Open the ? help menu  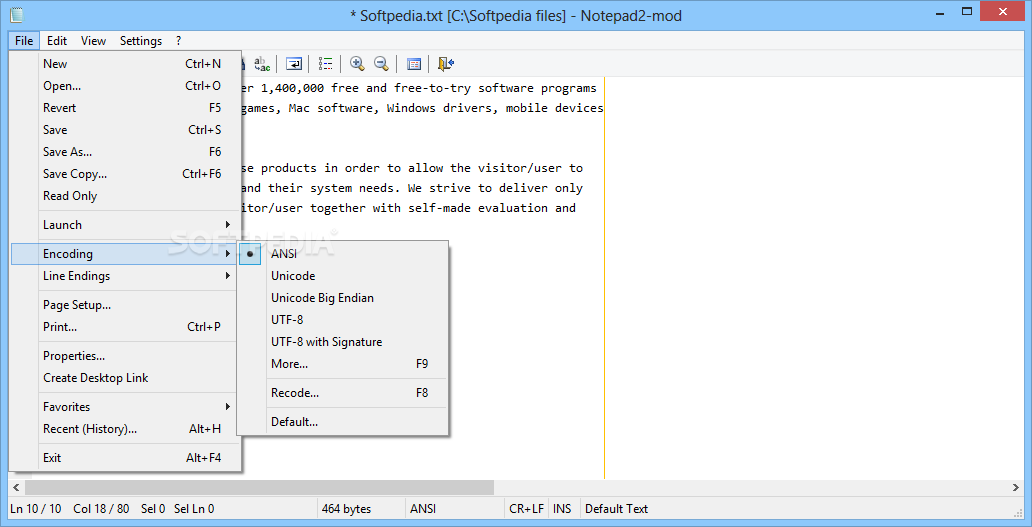pyautogui.click(x=178, y=41)
